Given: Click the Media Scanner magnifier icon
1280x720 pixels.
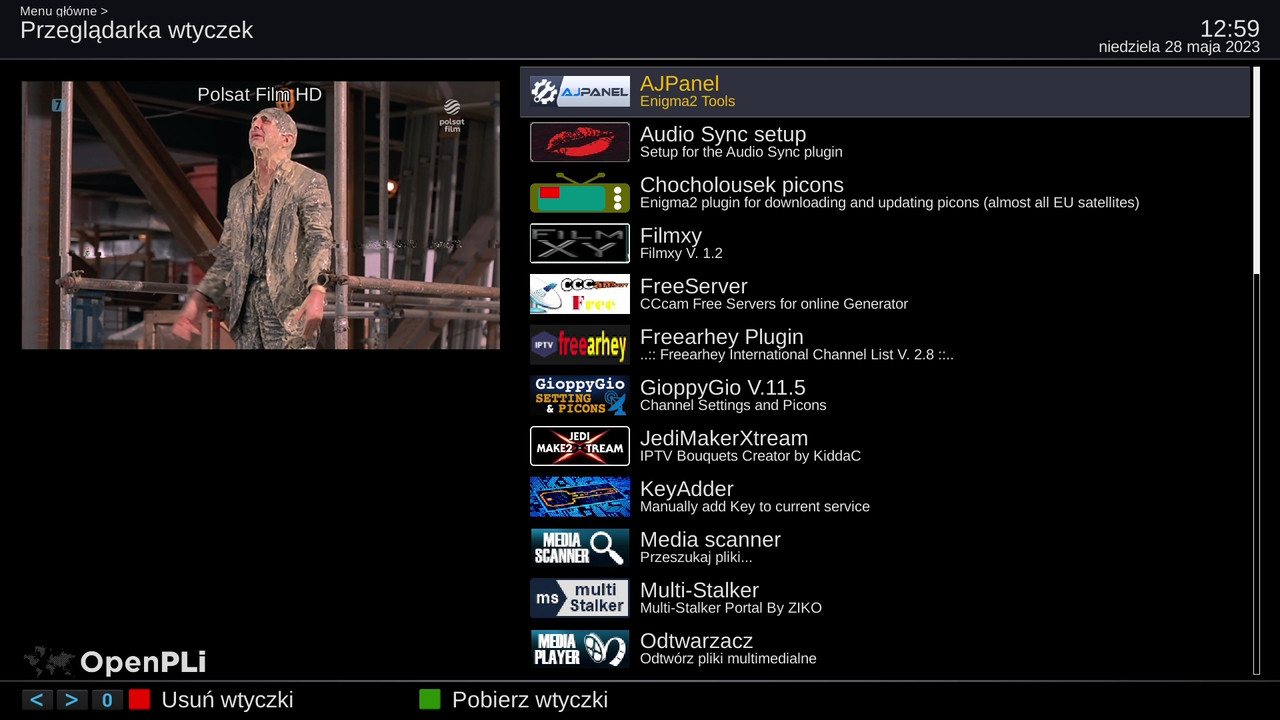Looking at the screenshot, I should tap(580, 548).
